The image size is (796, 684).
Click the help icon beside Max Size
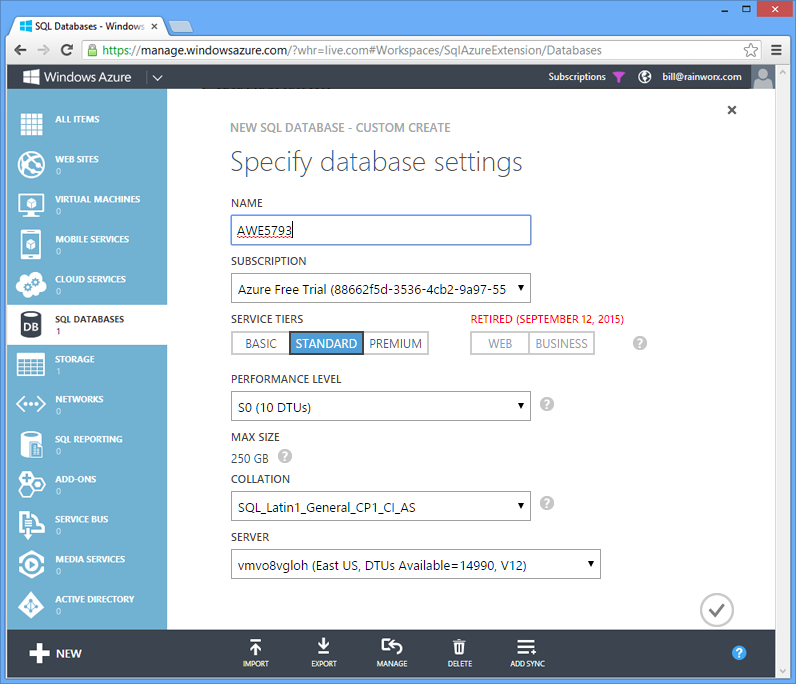[x=285, y=456]
